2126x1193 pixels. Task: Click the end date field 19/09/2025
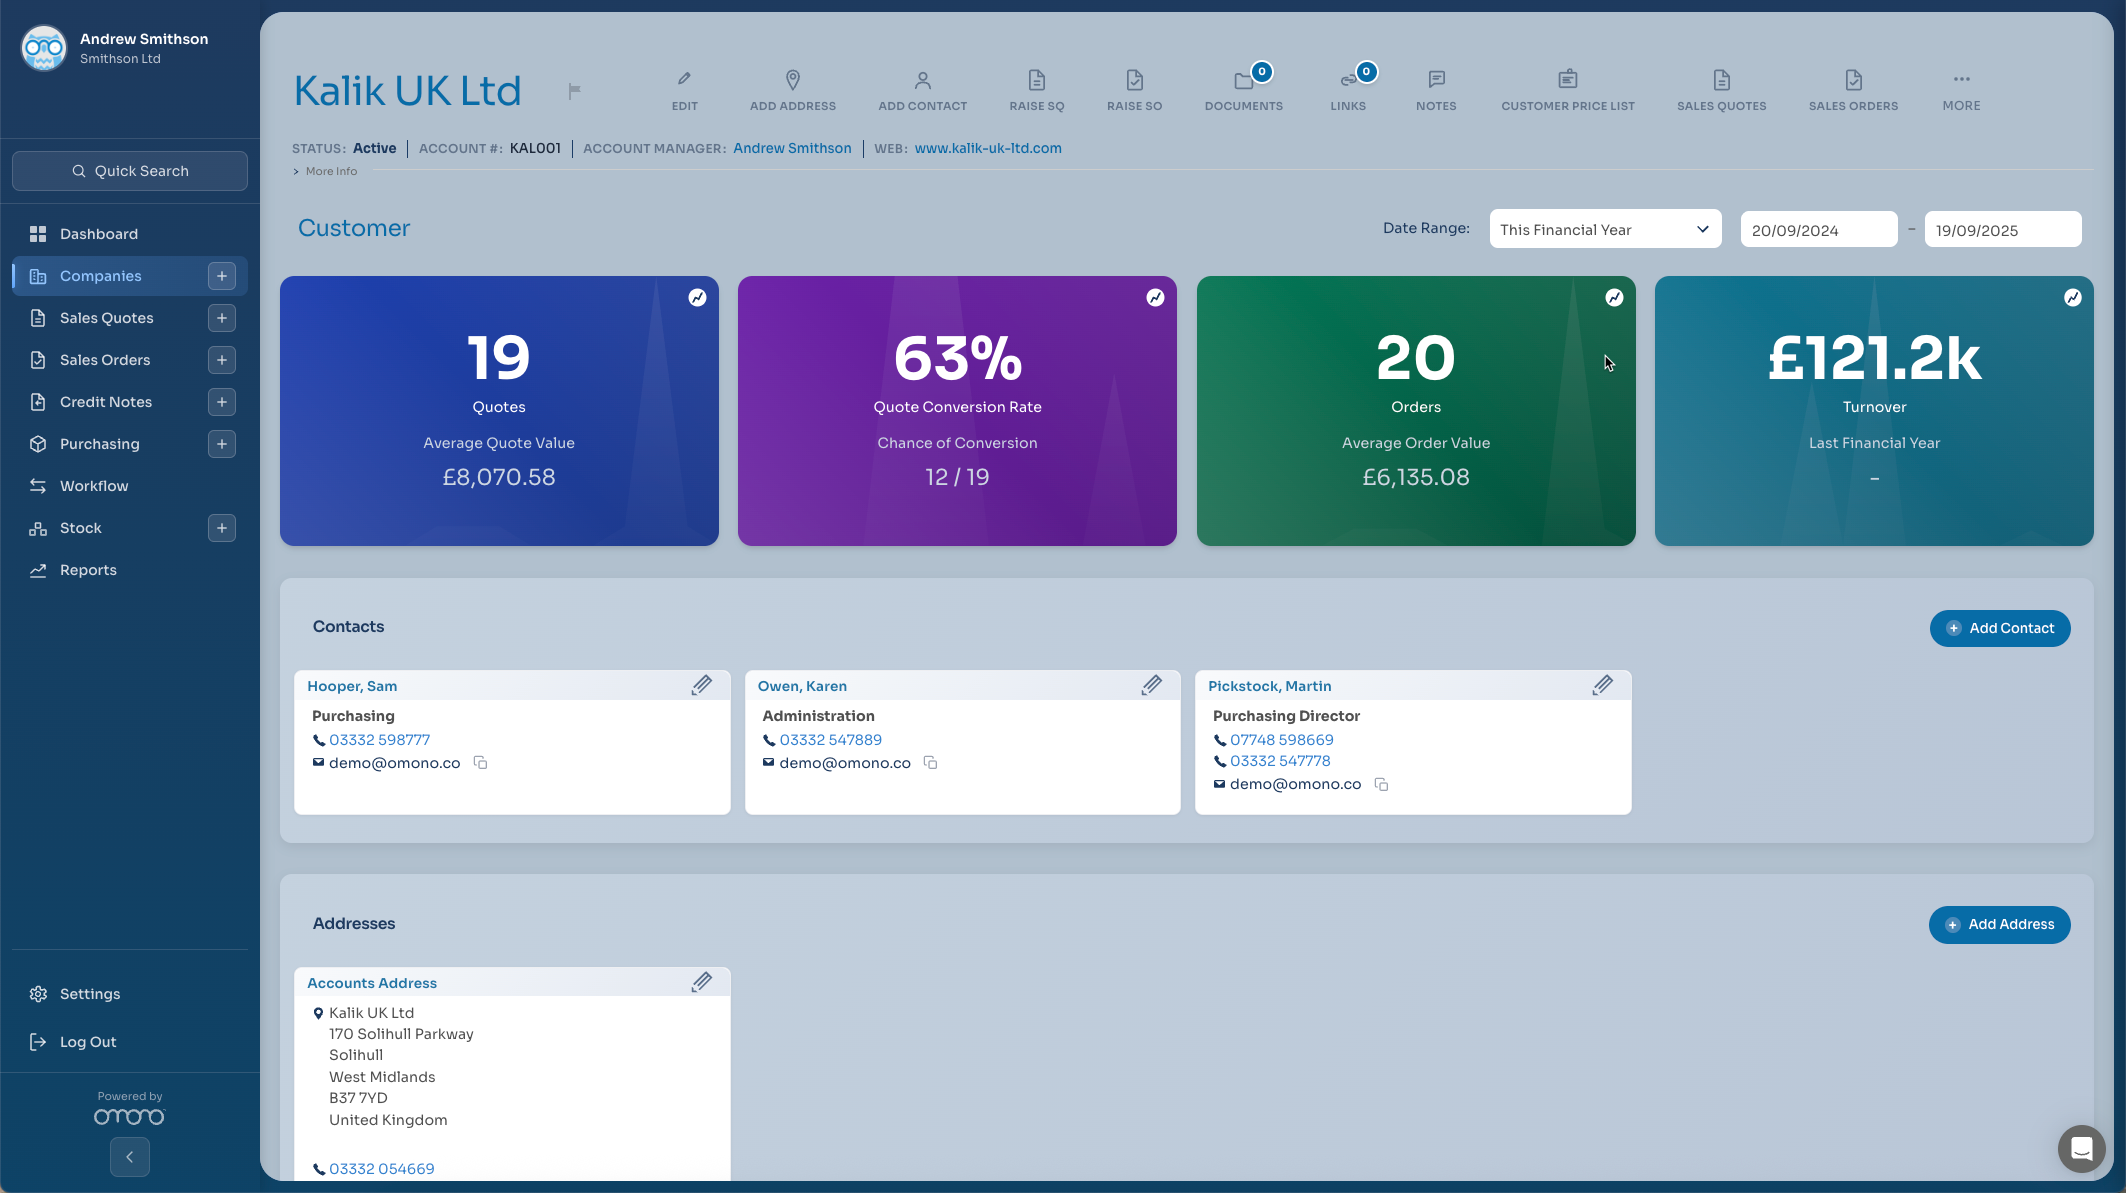coord(2002,230)
